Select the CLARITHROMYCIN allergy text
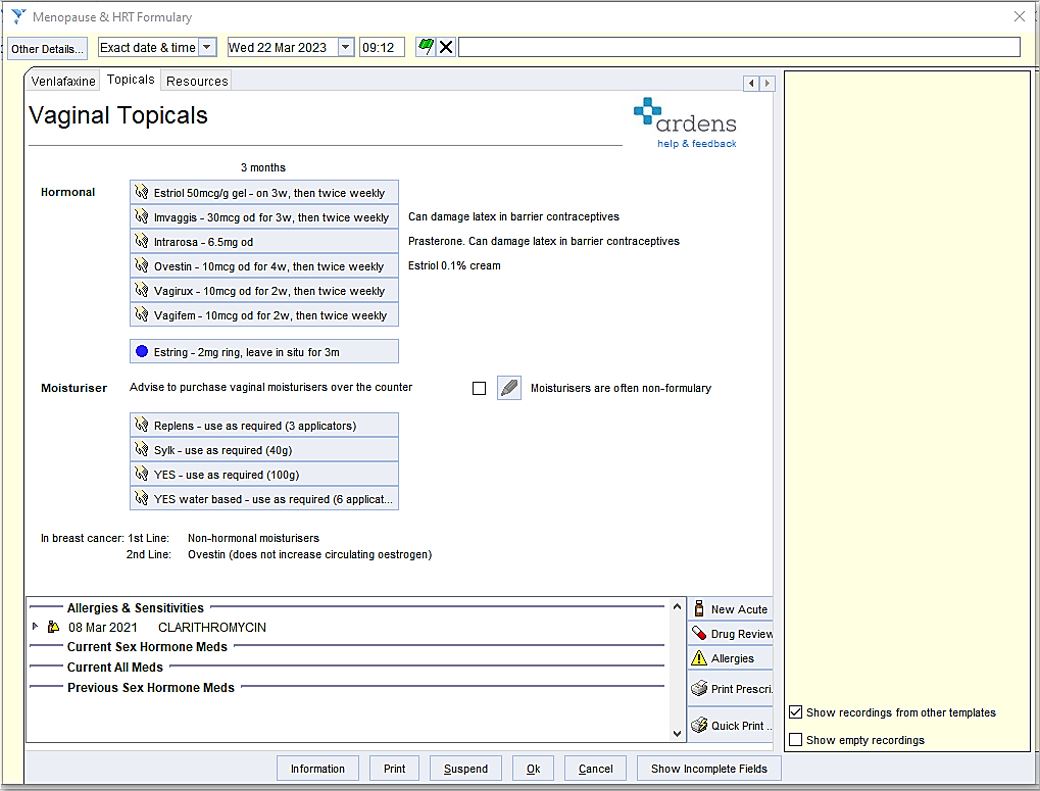The height and width of the screenshot is (791, 1040). point(212,627)
